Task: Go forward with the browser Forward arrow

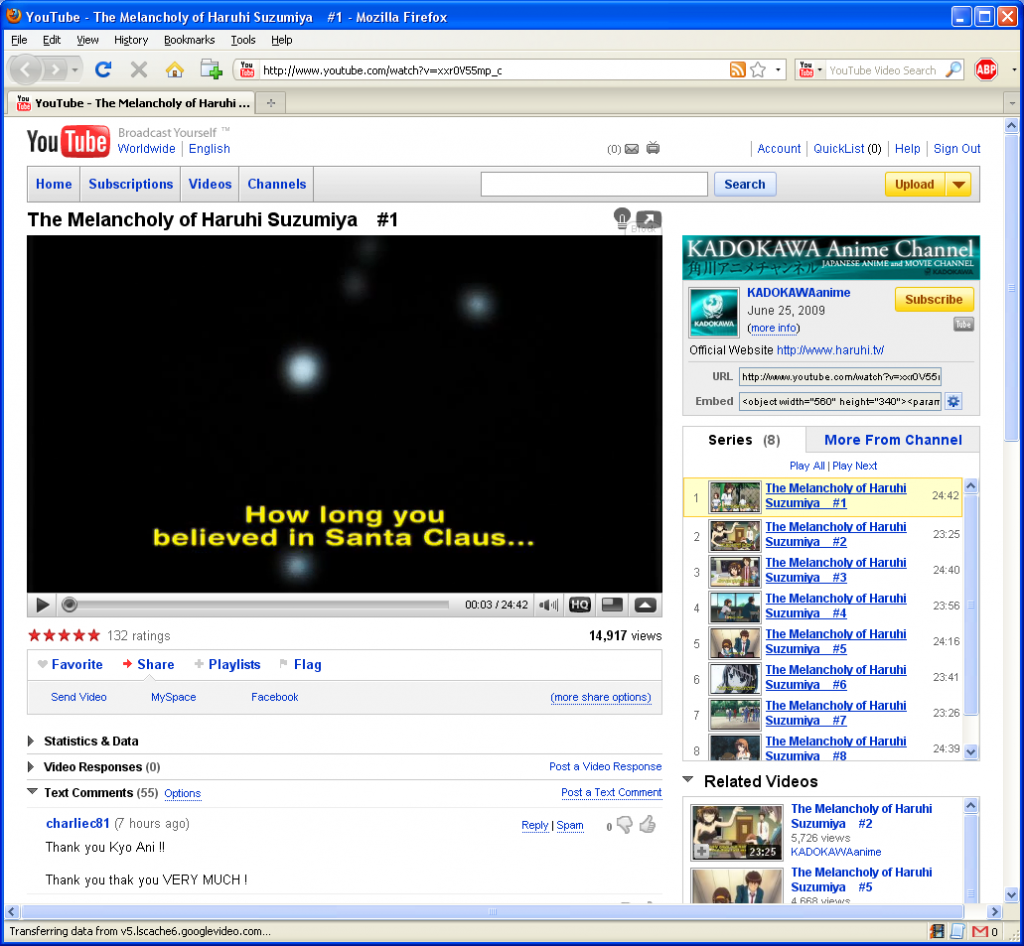Action: click(x=55, y=69)
